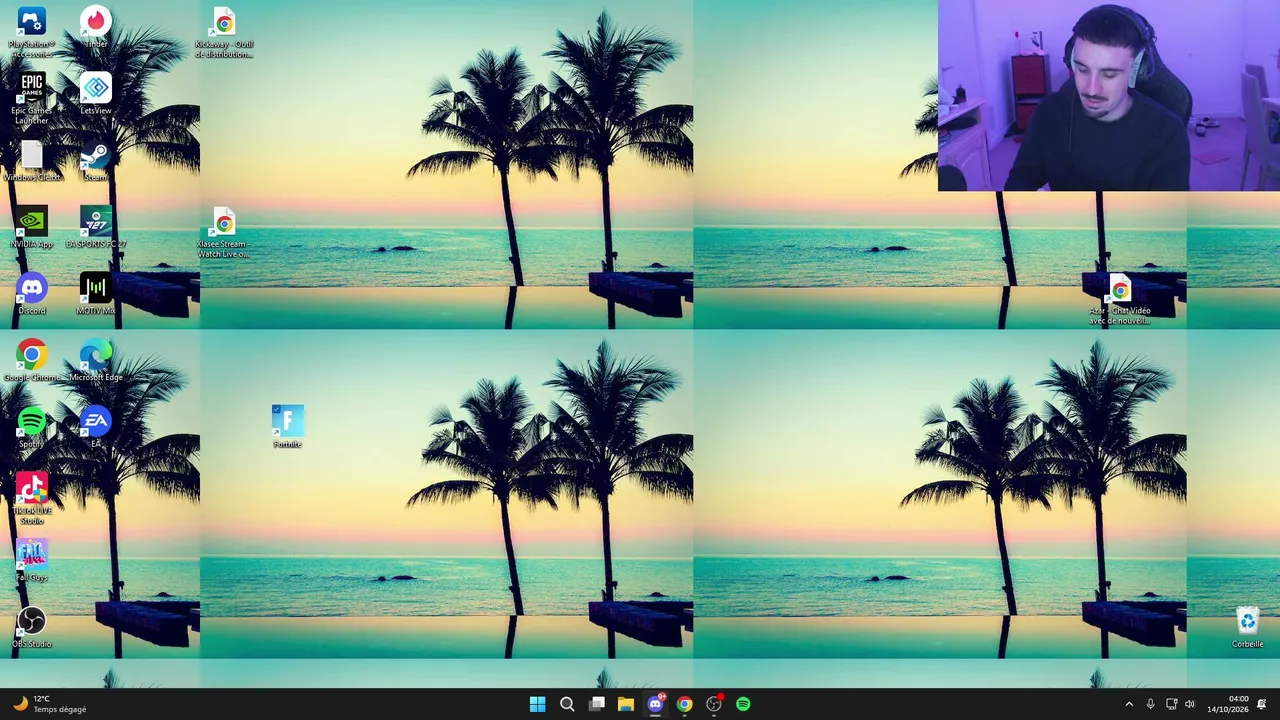Select the LetsView desktop icon

(x=96, y=93)
